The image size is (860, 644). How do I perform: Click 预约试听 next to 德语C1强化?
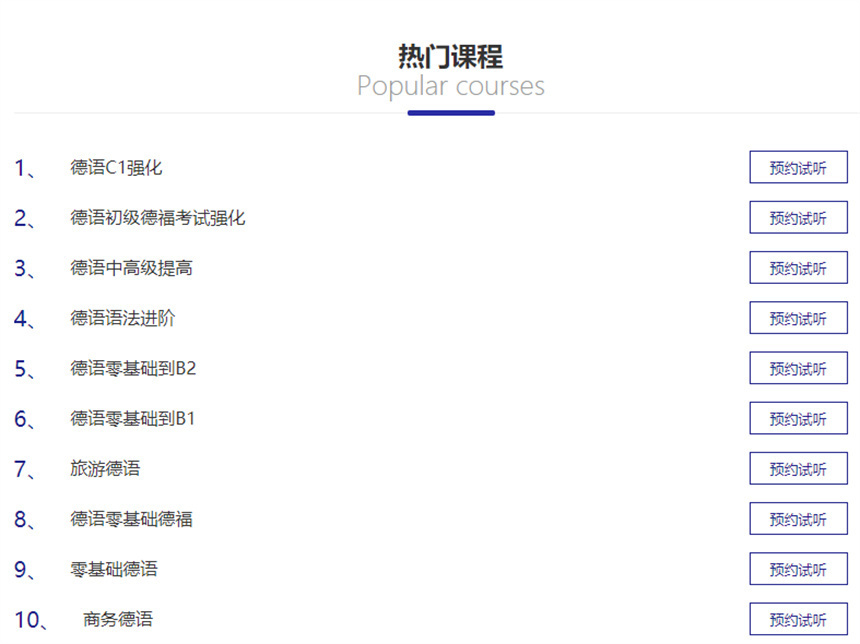pos(798,167)
